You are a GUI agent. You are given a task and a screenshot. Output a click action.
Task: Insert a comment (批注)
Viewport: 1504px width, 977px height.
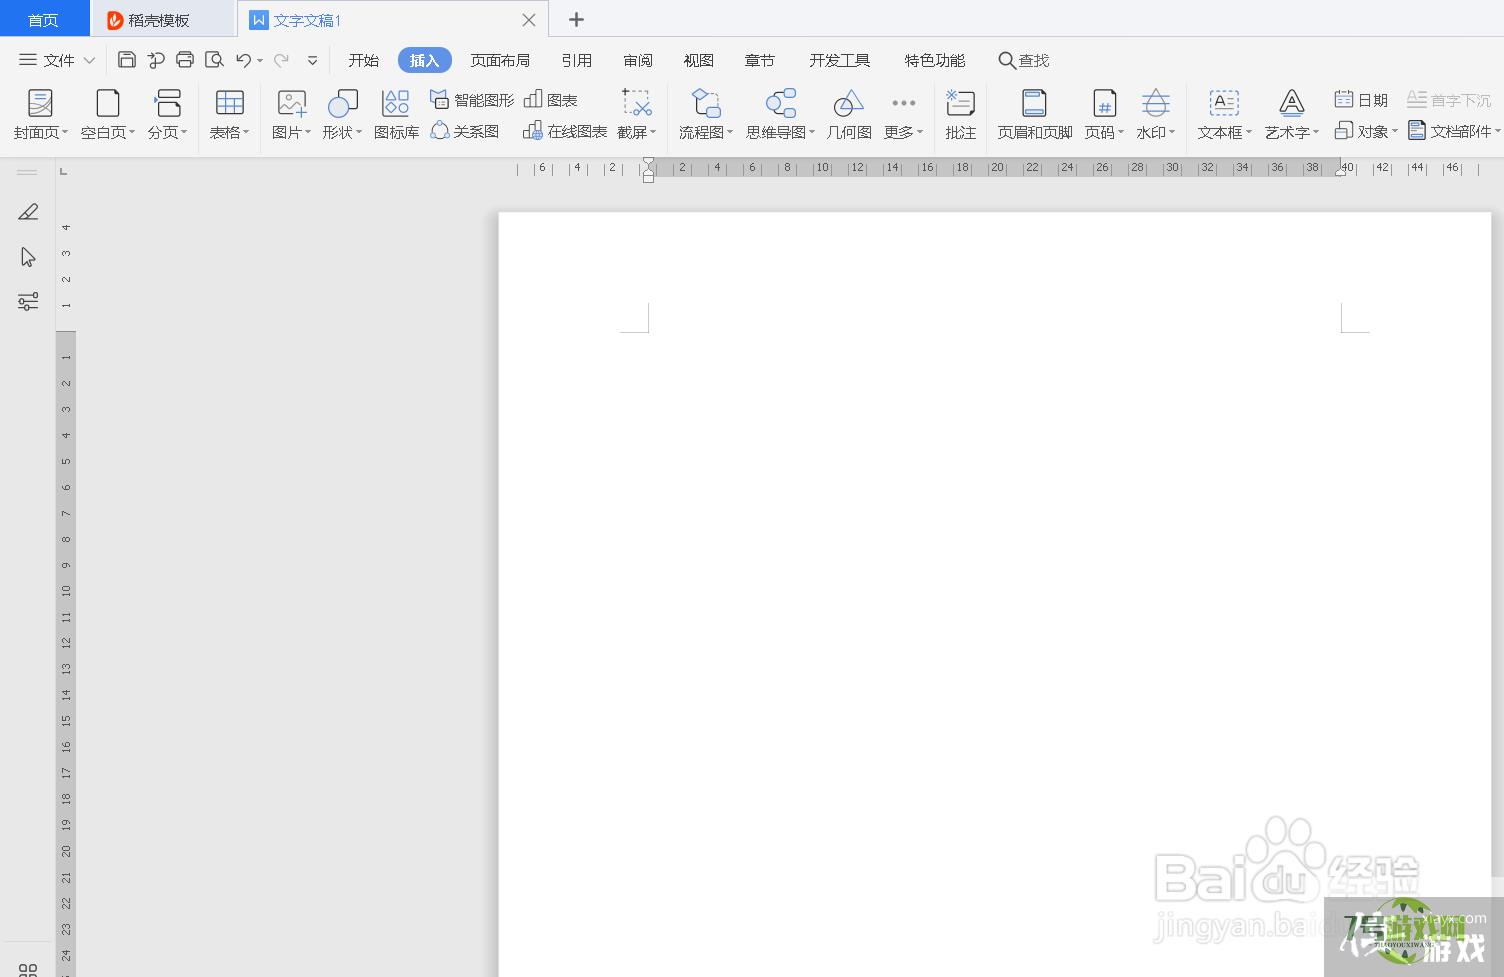point(960,115)
